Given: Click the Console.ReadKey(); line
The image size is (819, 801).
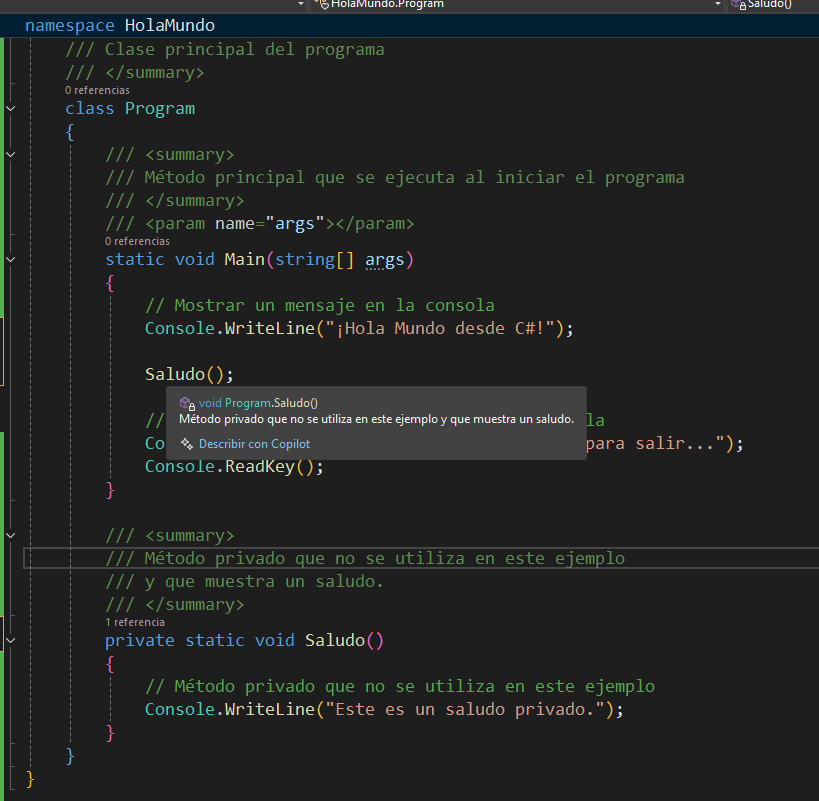Looking at the screenshot, I should pyautogui.click(x=234, y=466).
